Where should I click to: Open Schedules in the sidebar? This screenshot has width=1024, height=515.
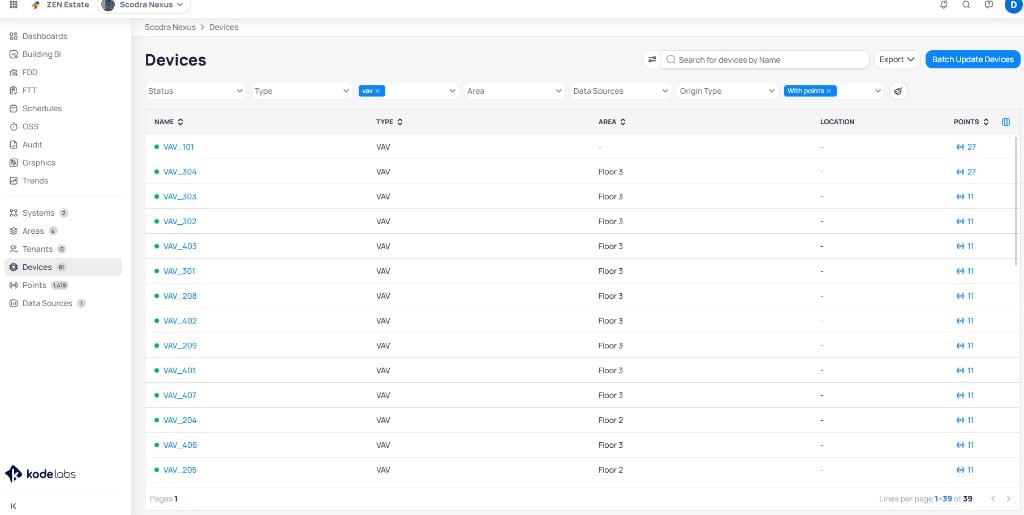(x=42, y=108)
